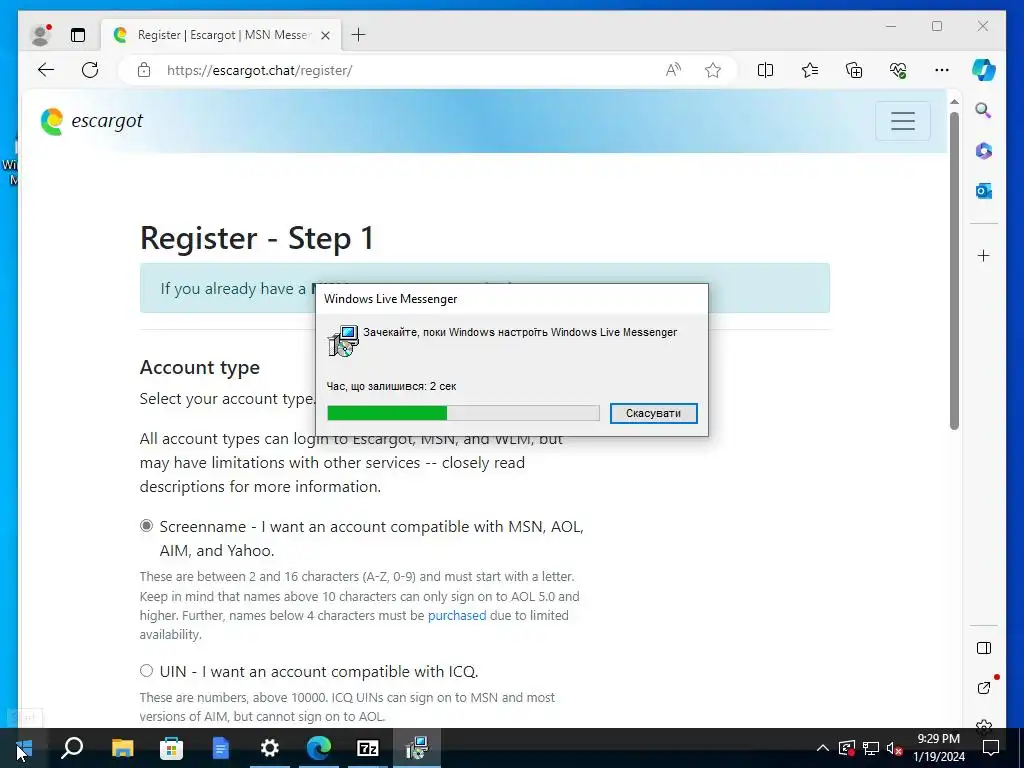Open the network tray icon
The image size is (1024, 768).
tap(871, 748)
